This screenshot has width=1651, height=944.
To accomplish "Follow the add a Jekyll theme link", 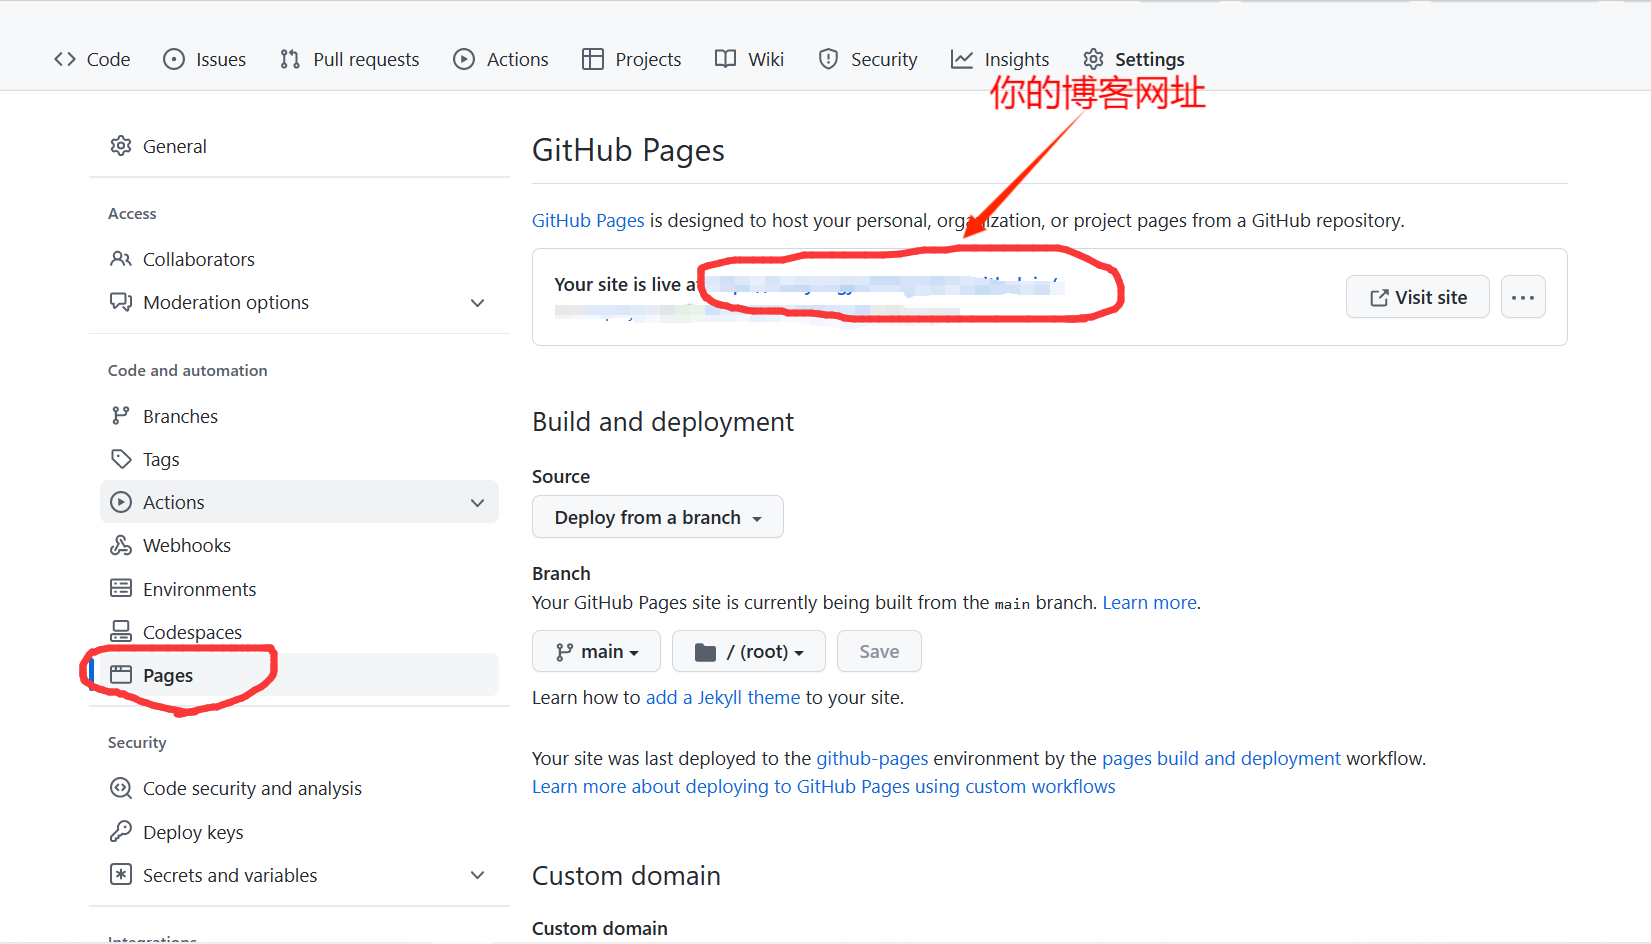I will (x=722, y=697).
